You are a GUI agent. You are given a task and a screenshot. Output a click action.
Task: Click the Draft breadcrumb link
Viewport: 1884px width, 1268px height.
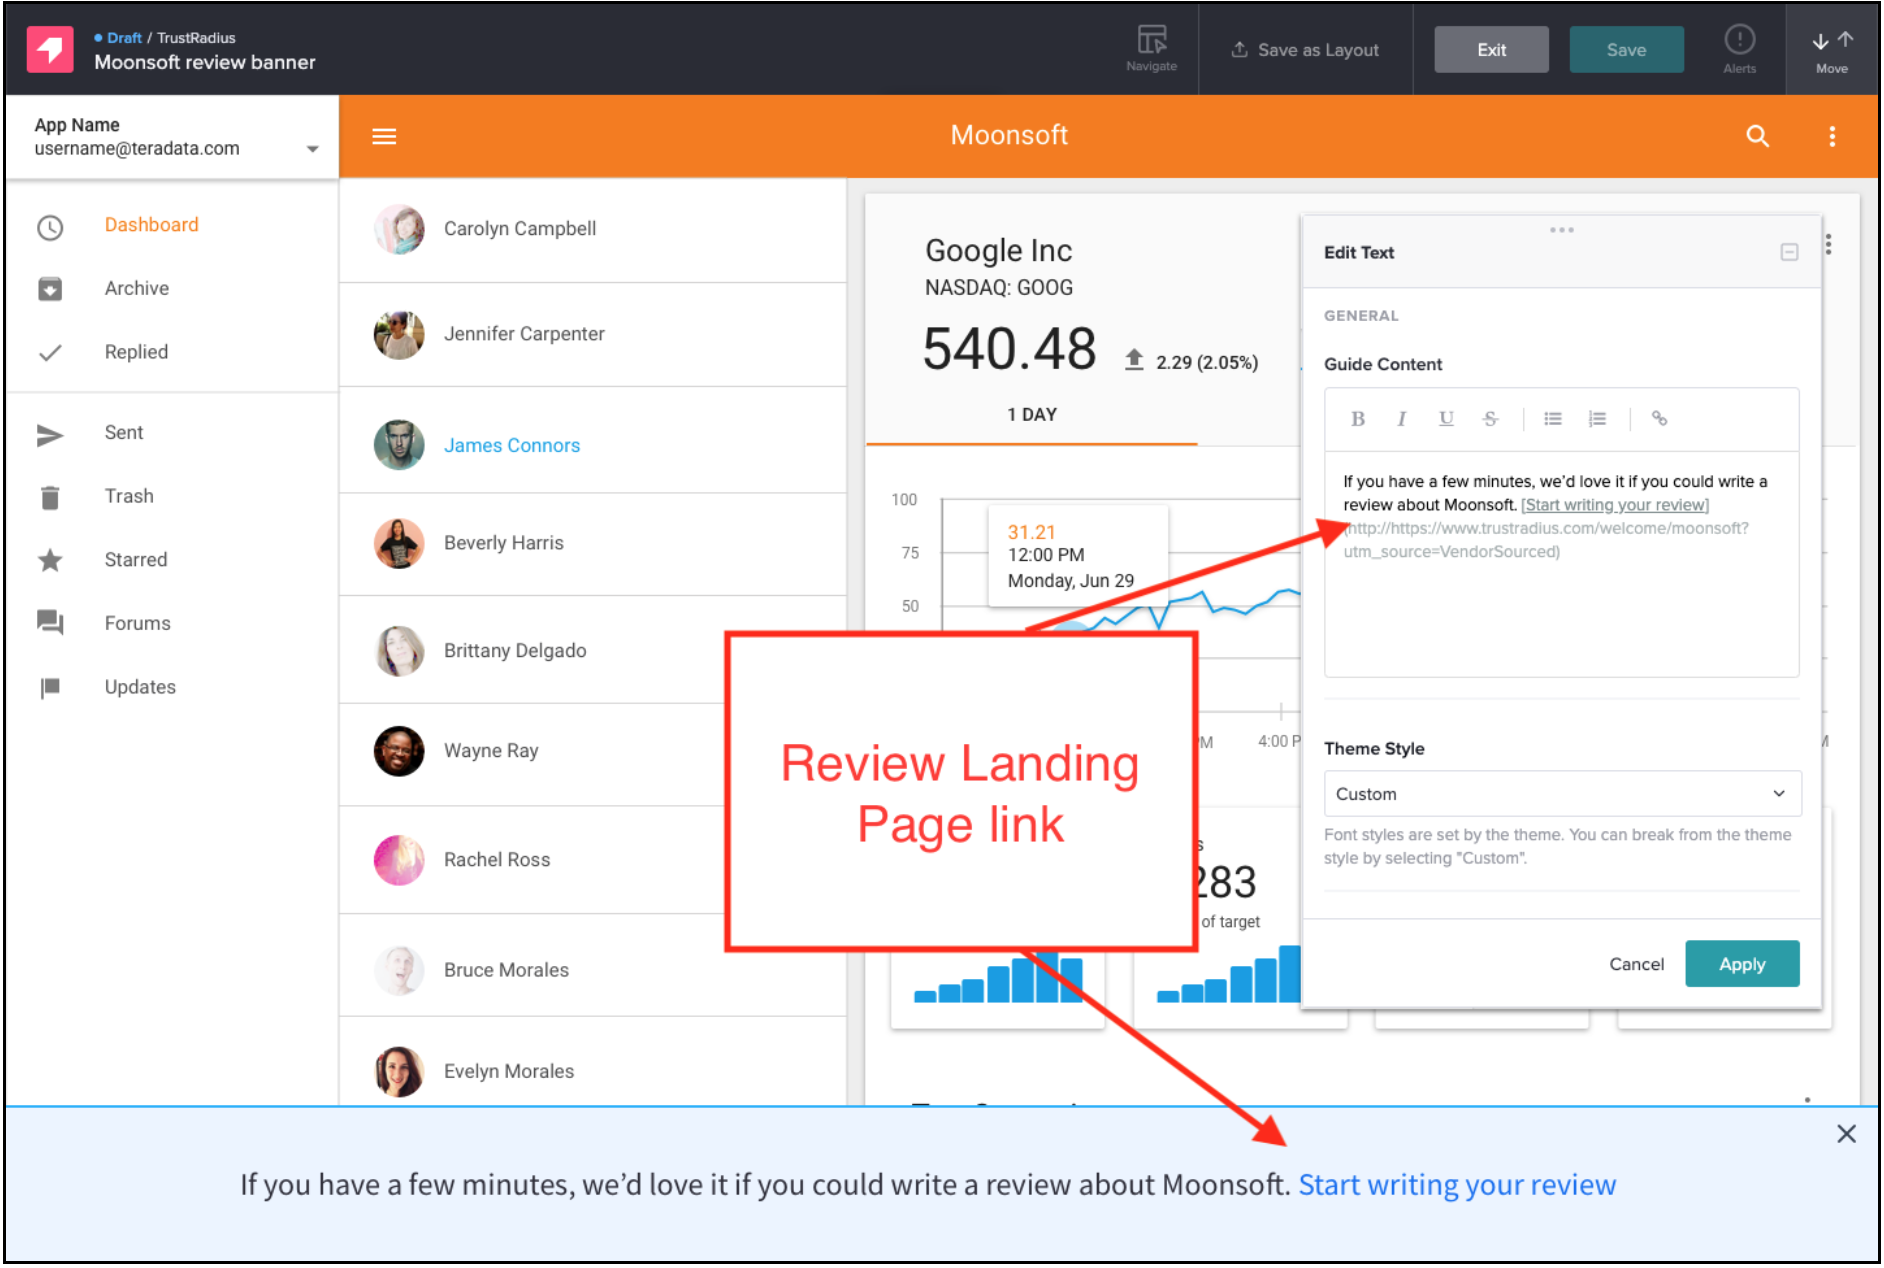click(x=124, y=38)
